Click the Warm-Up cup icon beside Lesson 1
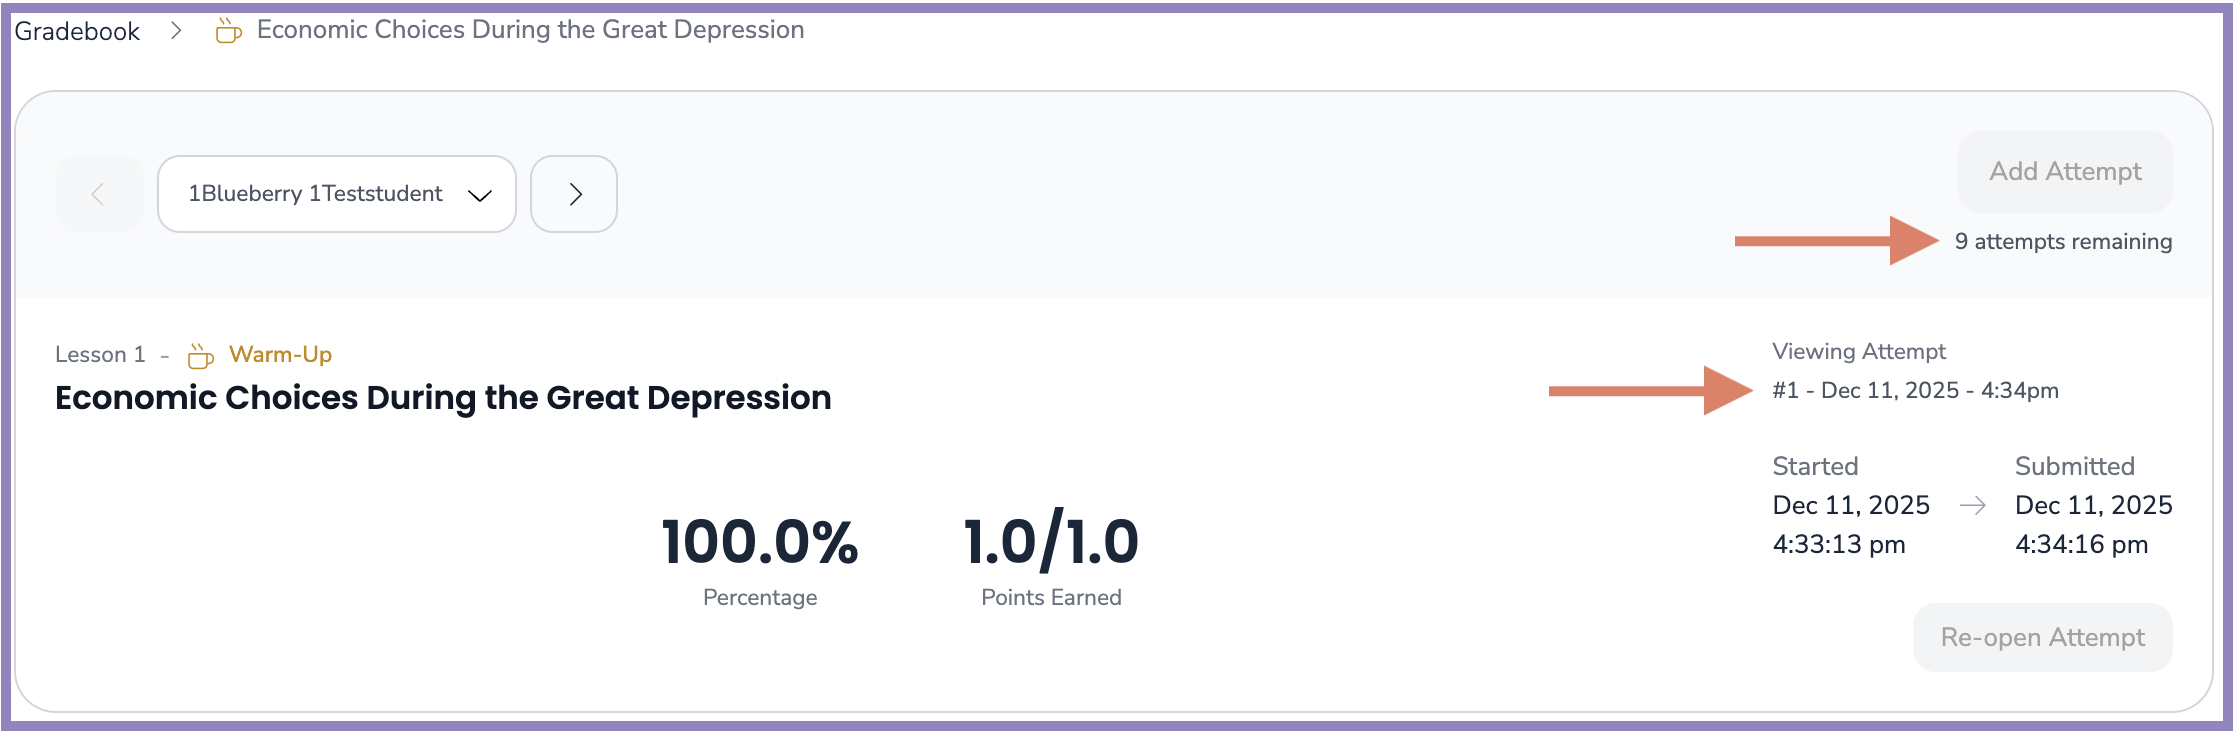 pos(201,356)
